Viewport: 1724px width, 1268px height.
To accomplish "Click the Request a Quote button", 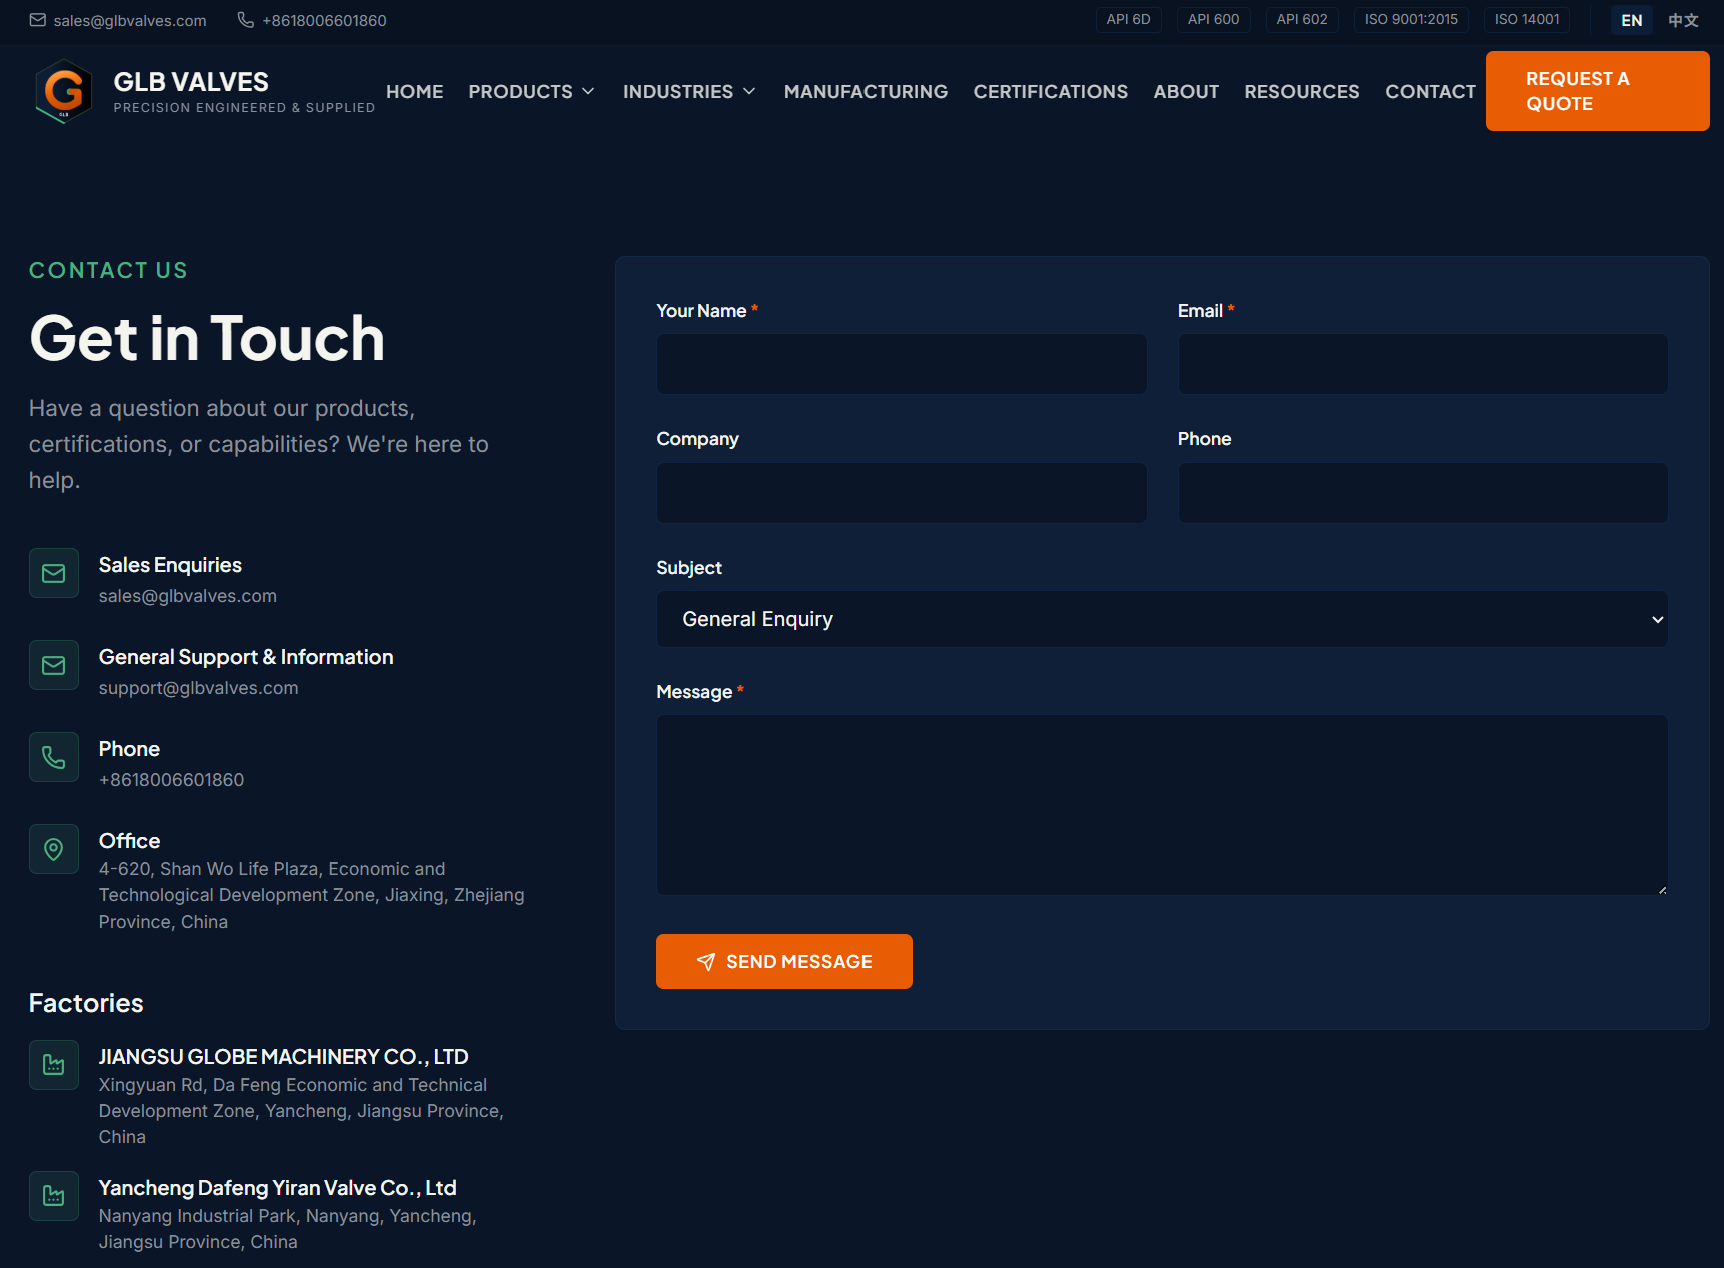I will point(1597,91).
